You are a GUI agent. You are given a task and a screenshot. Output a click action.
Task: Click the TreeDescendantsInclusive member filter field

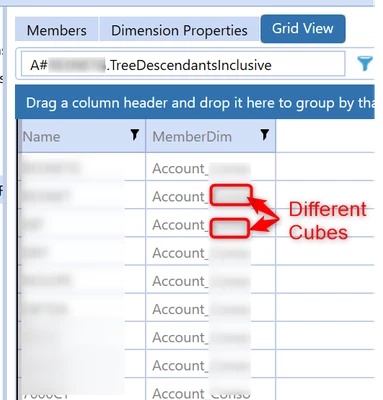click(183, 64)
